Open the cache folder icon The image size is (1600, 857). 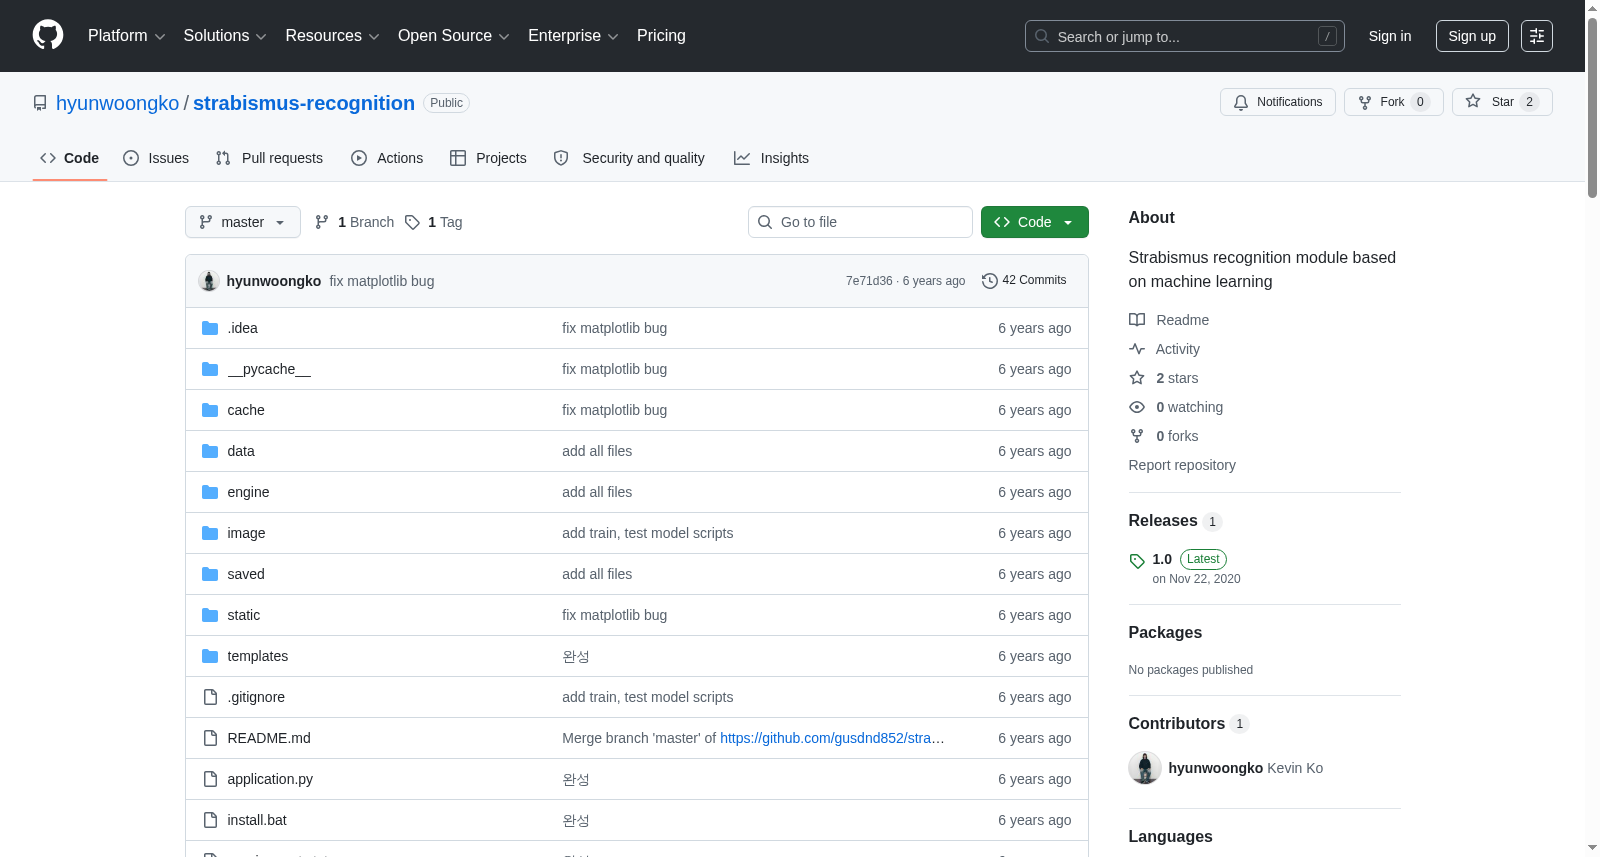pyautogui.click(x=210, y=410)
